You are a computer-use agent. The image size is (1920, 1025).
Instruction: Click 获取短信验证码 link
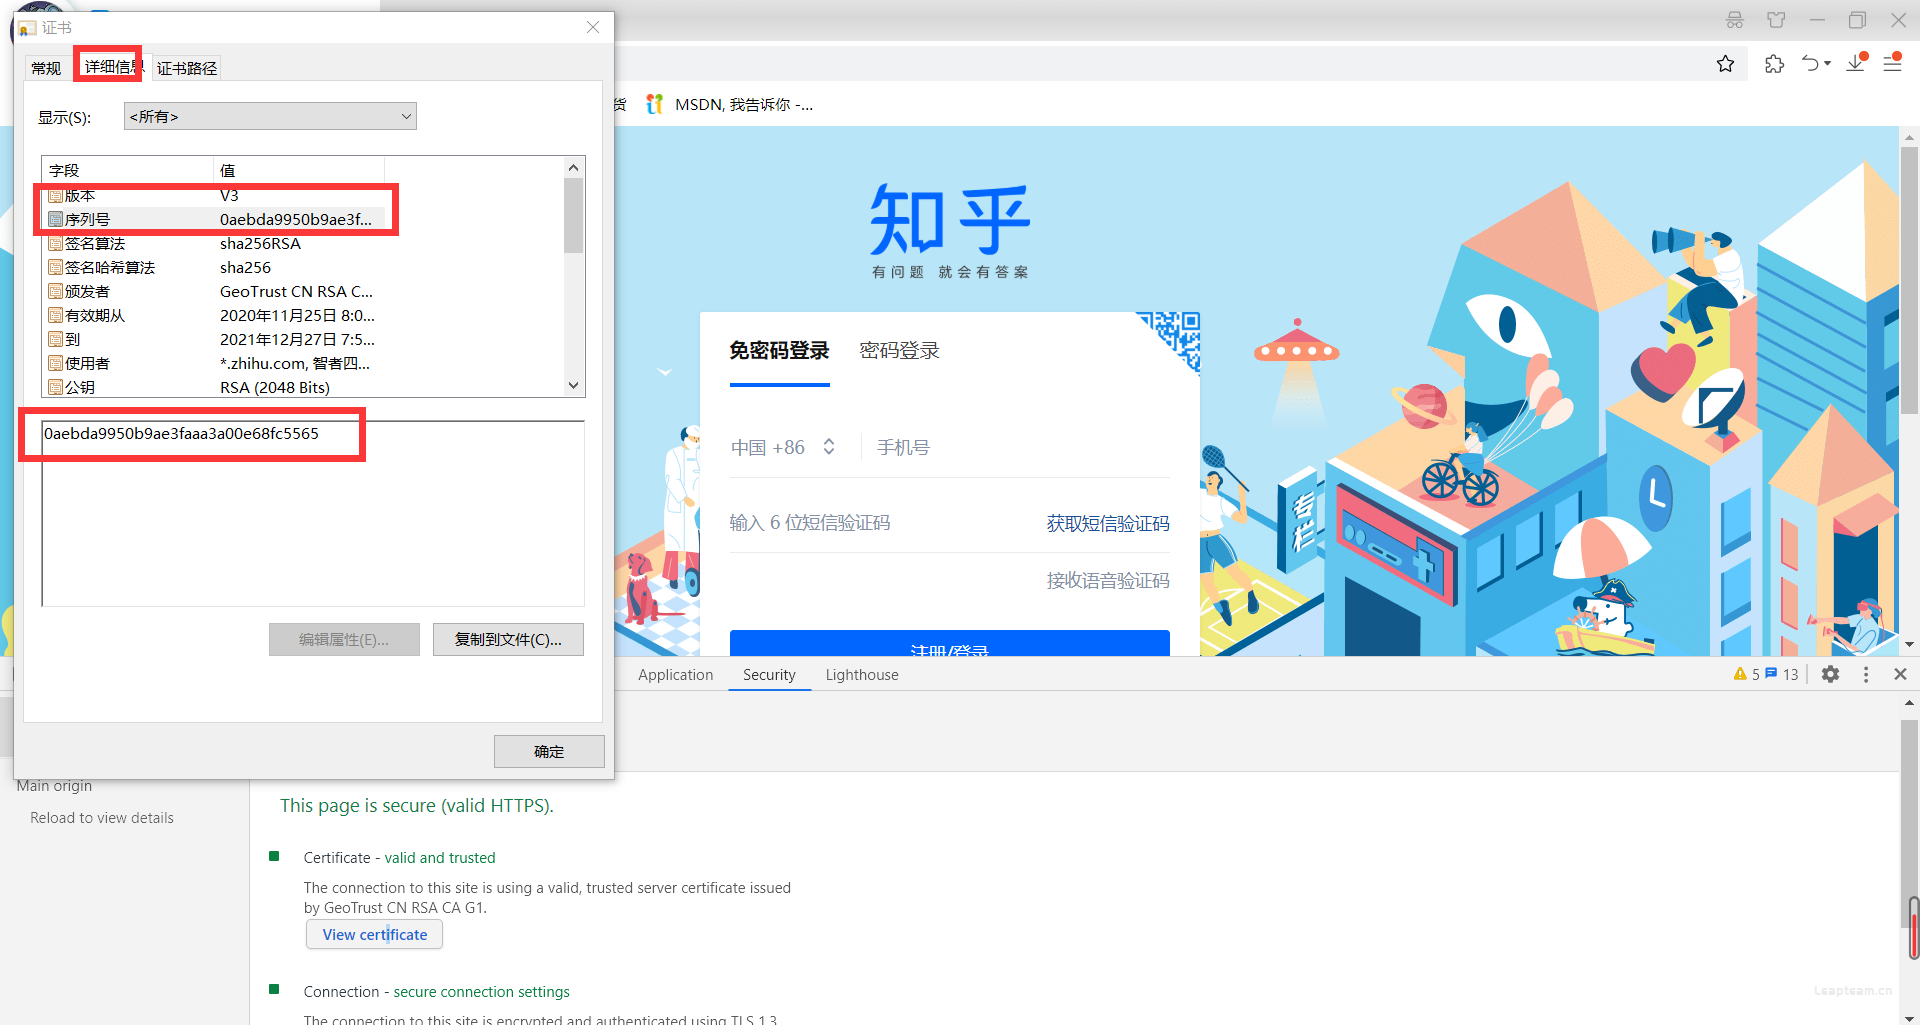click(x=1108, y=523)
